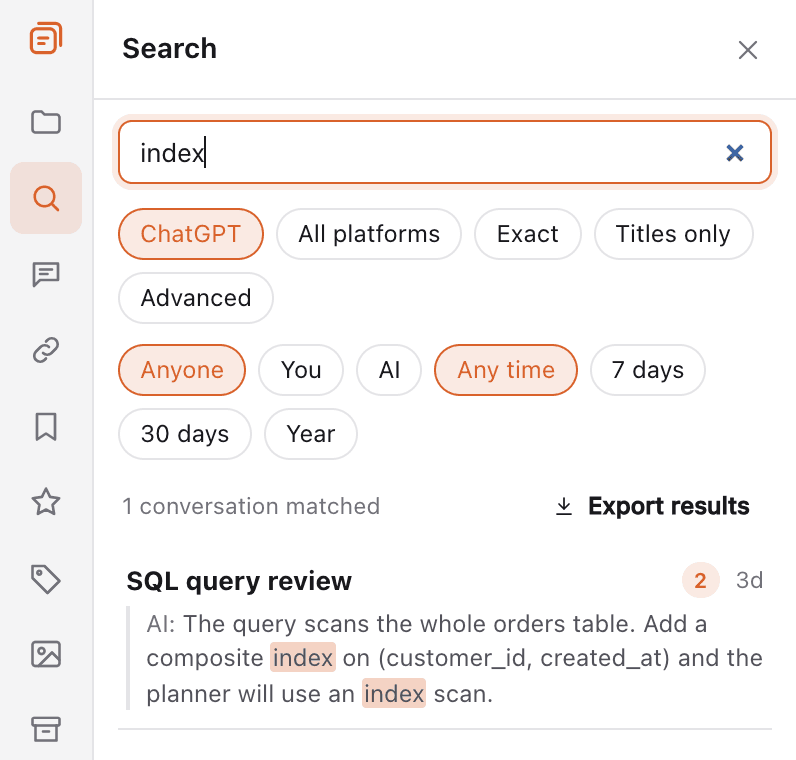796x760 pixels.
Task: Toggle the Titles only filter
Action: (x=673, y=234)
